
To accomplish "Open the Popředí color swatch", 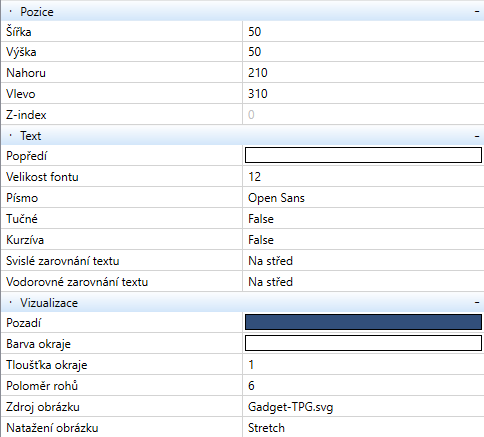I will 363,155.
